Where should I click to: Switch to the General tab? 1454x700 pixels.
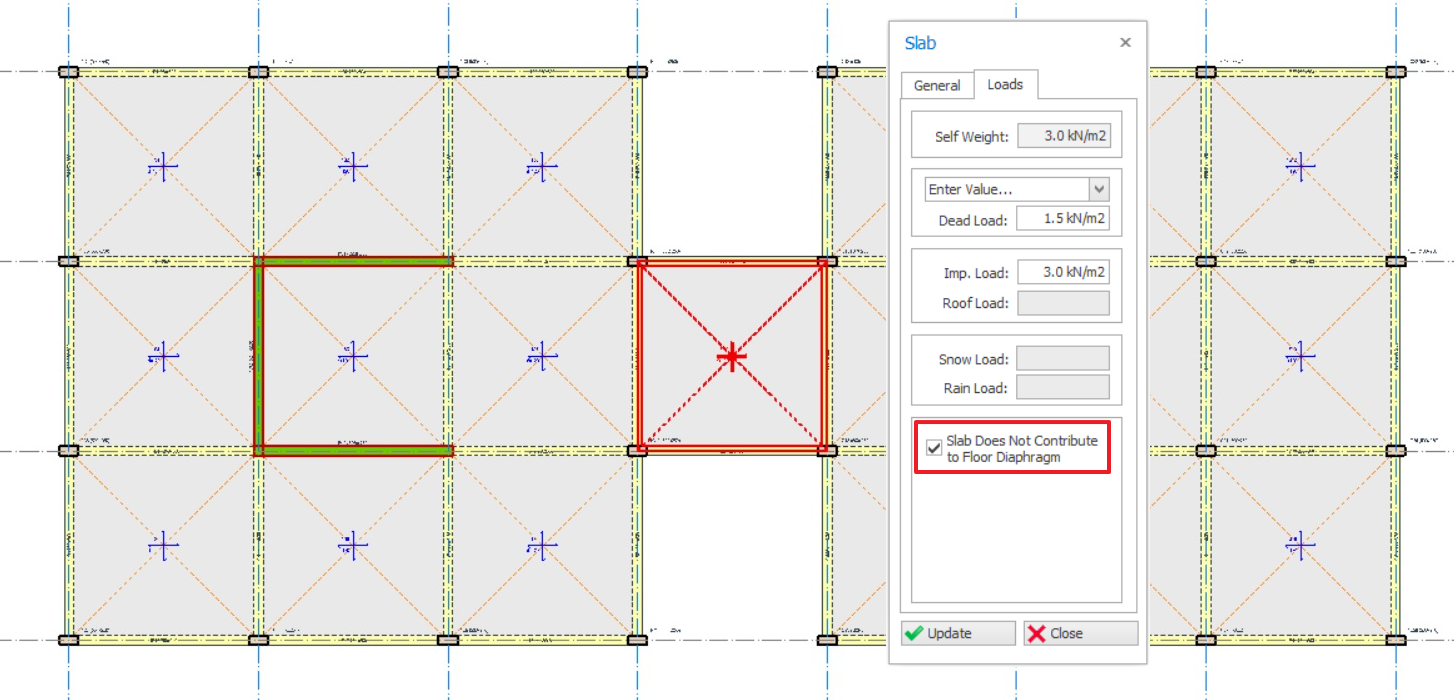tap(937, 86)
